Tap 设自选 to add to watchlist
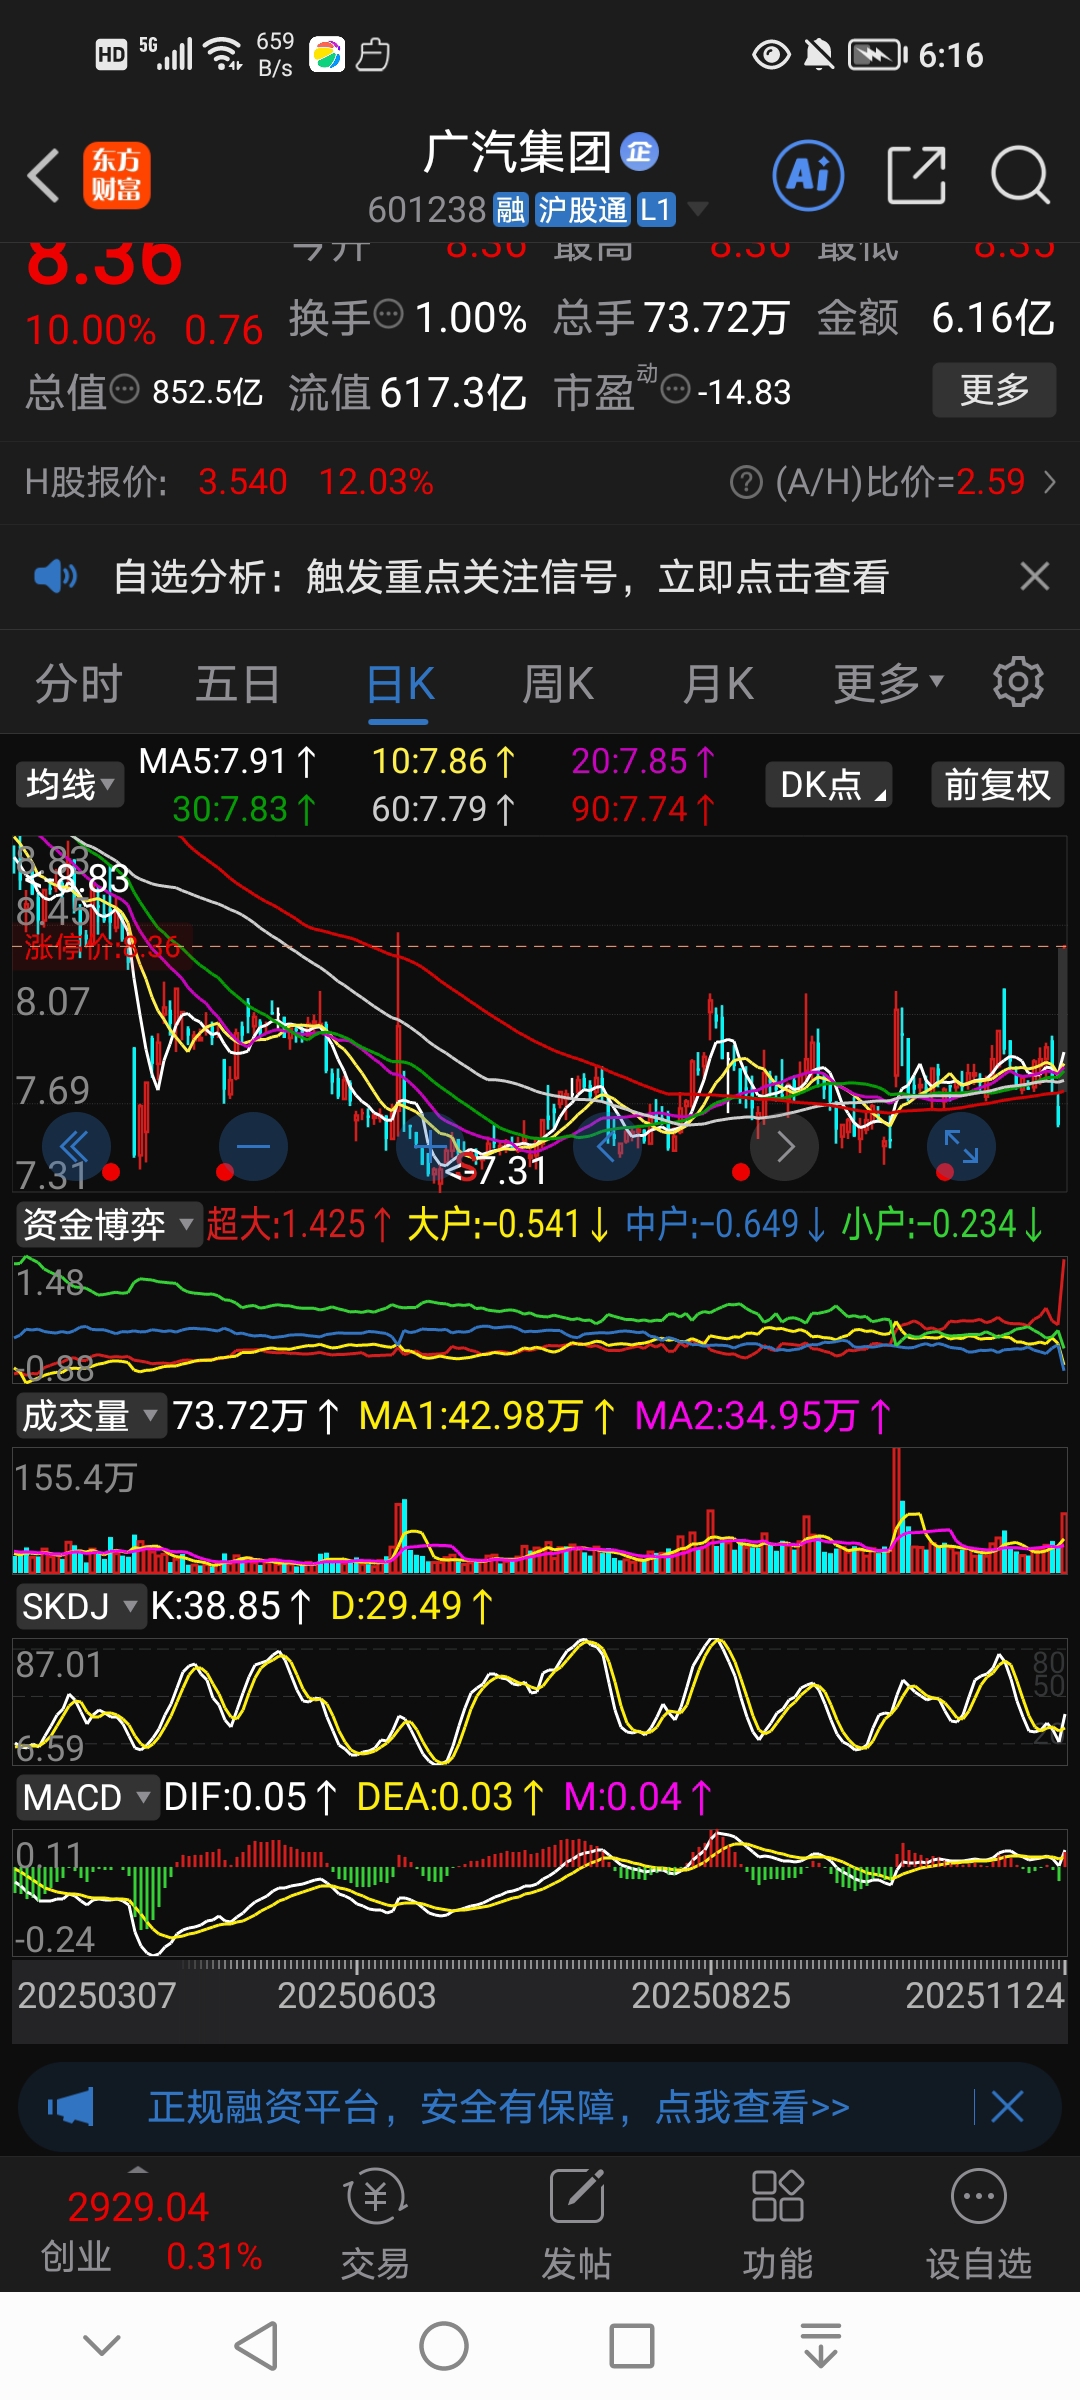Screen dimensions: 1080x2400 click(x=979, y=2226)
